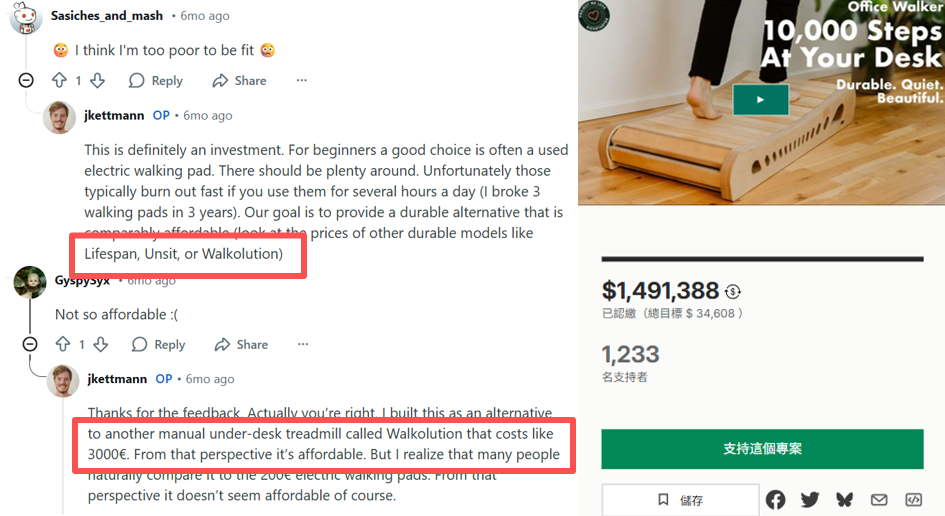Open the embed code icon
The width and height of the screenshot is (945, 516).
(x=913, y=500)
